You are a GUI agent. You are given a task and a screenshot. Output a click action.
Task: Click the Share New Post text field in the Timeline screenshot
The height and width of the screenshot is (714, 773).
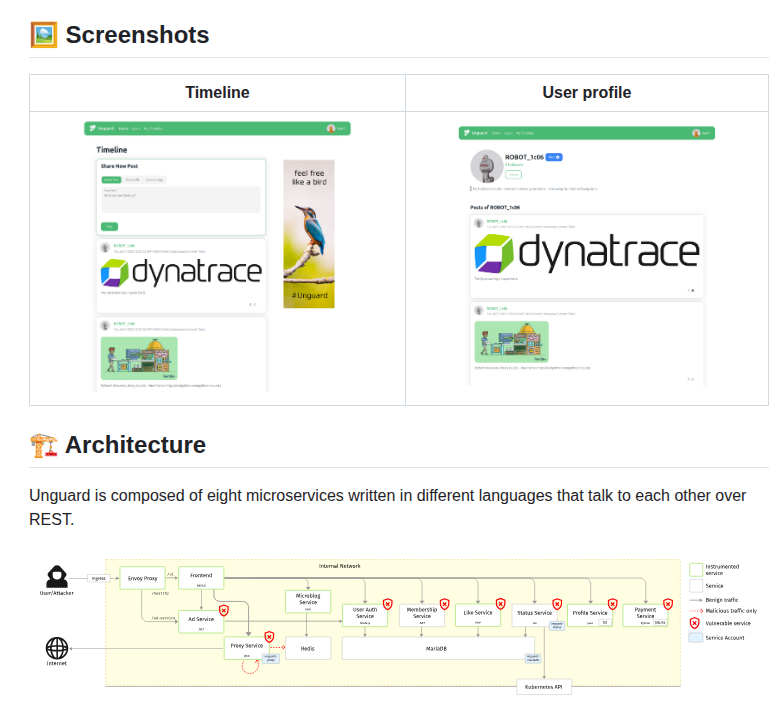click(x=181, y=200)
